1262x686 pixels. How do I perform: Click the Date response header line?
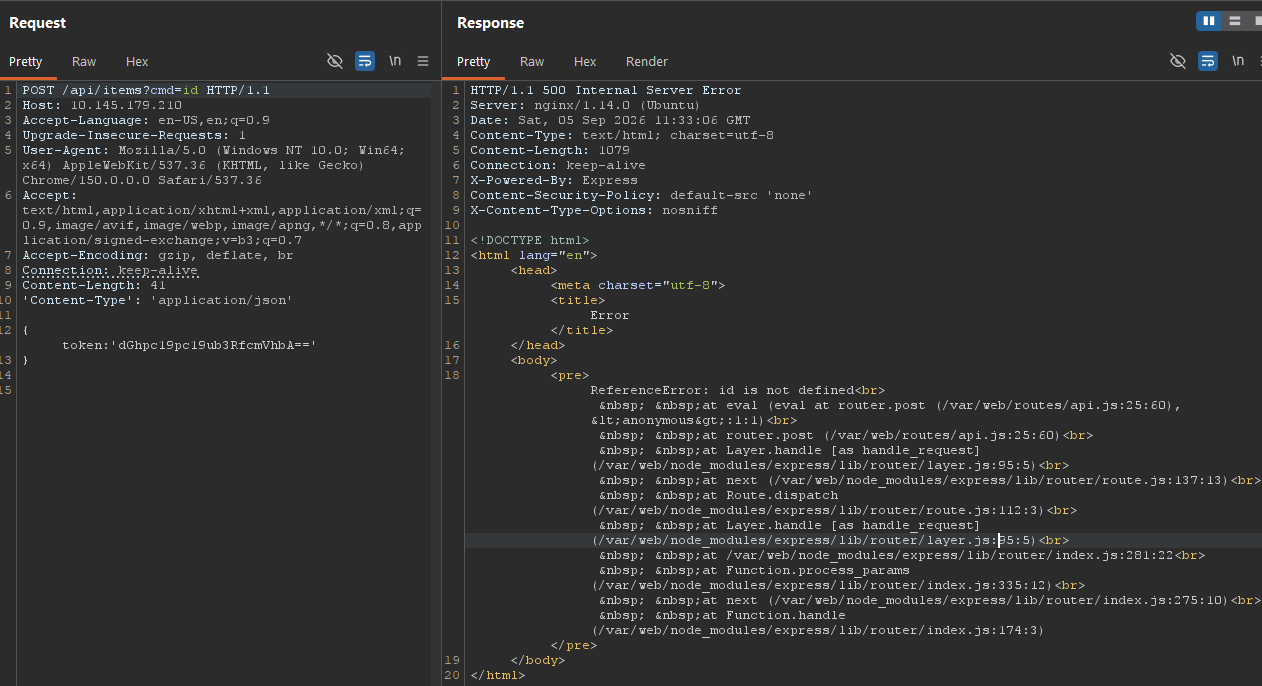[610, 120]
